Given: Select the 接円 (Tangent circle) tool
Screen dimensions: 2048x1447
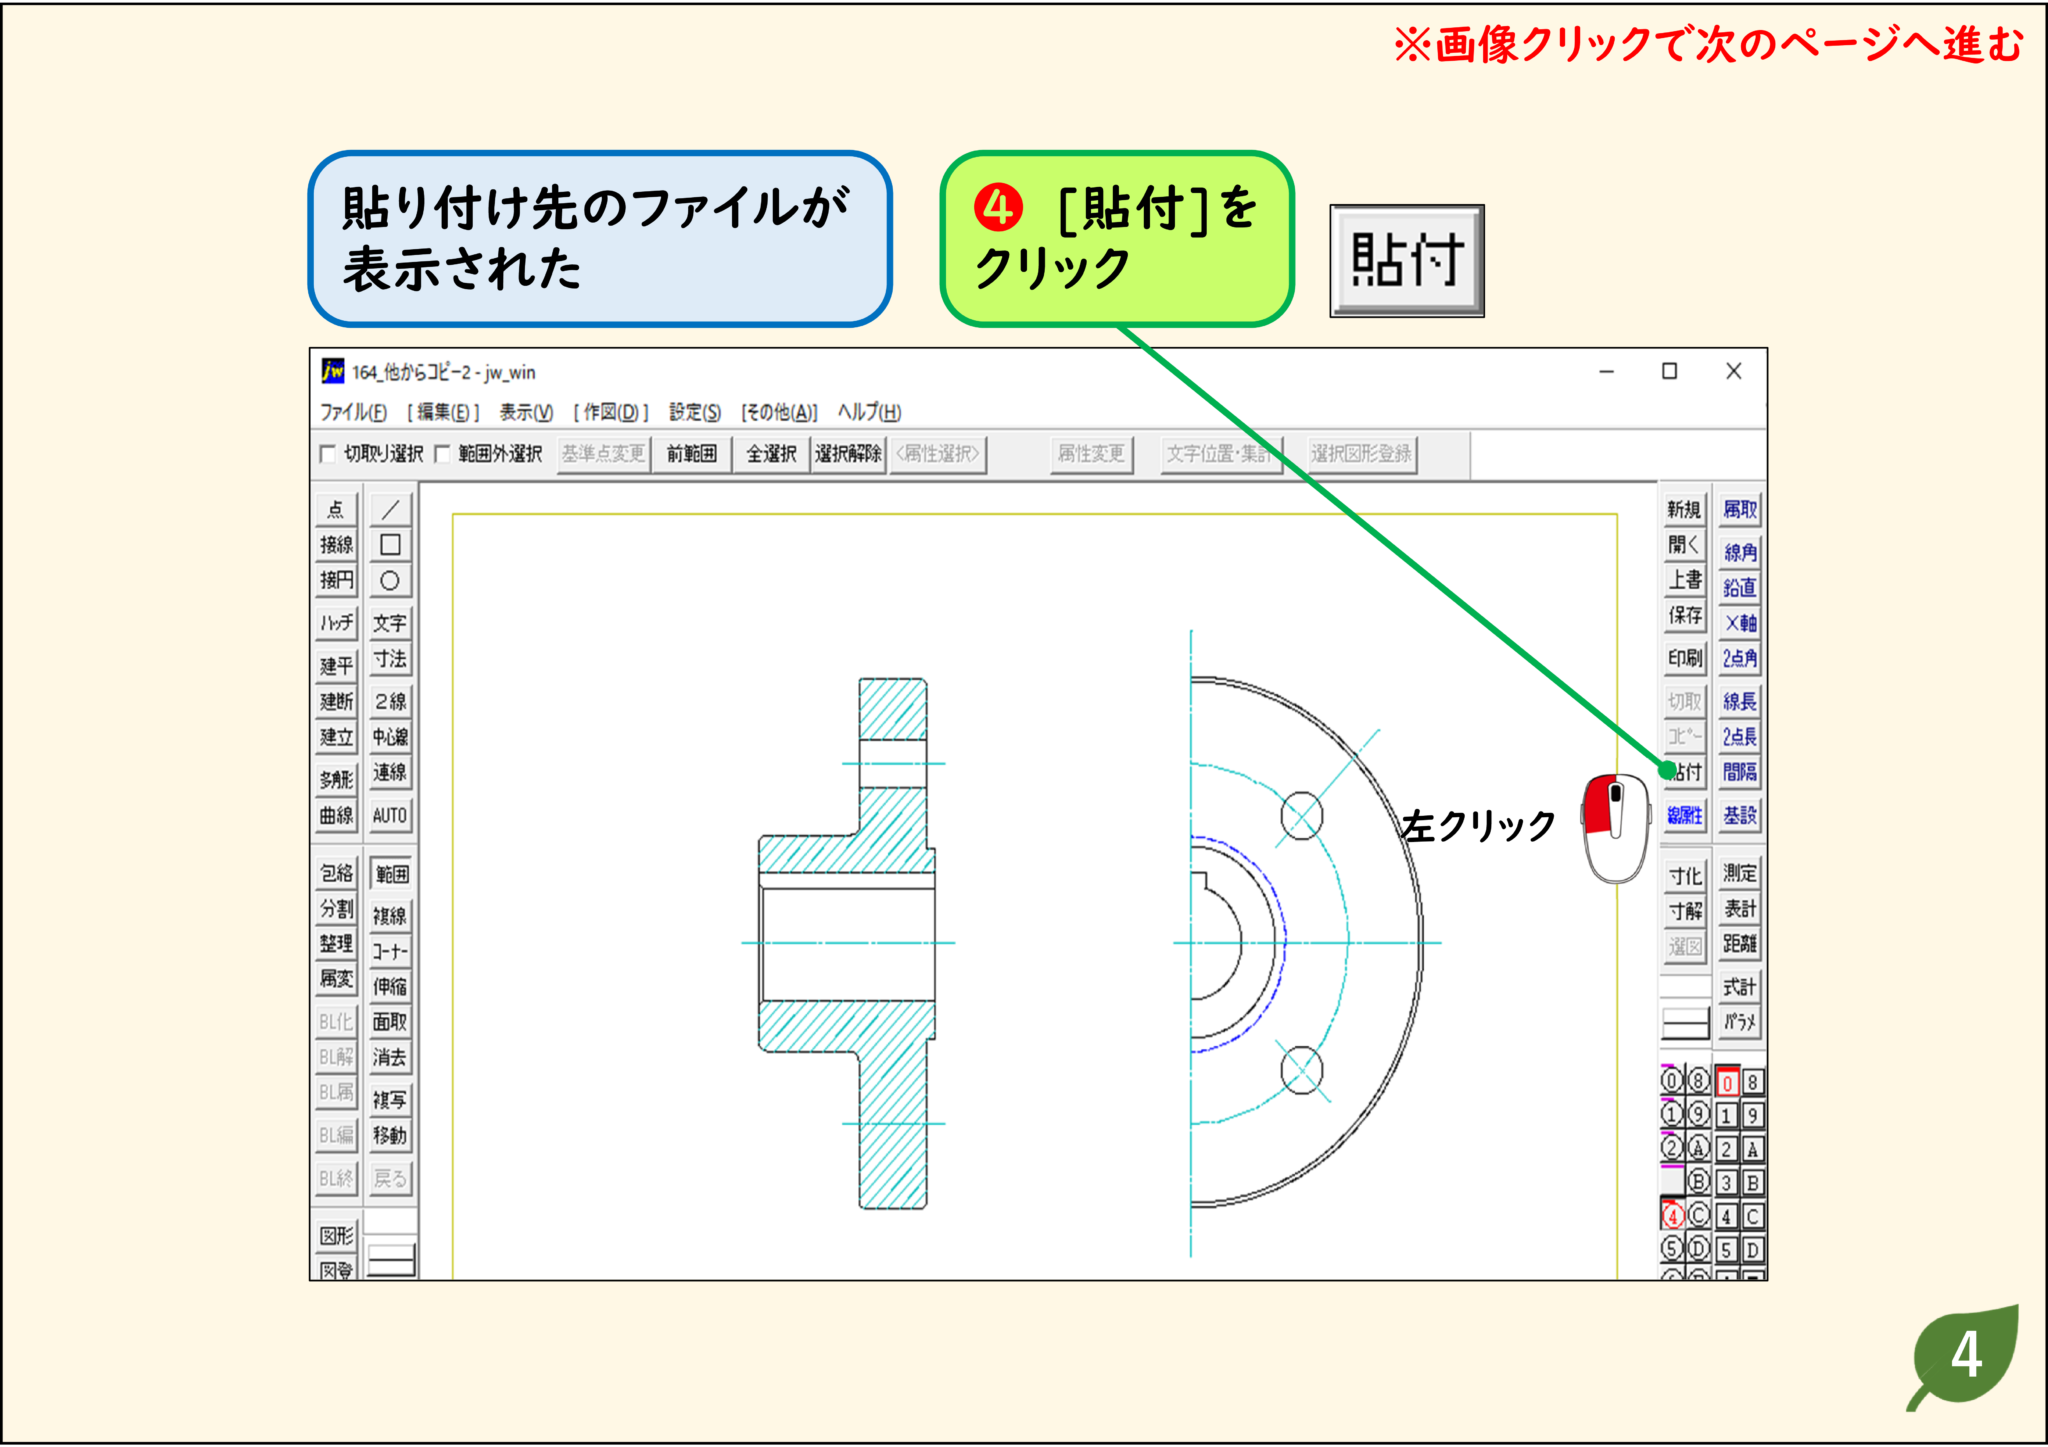Looking at the screenshot, I should (x=336, y=581).
